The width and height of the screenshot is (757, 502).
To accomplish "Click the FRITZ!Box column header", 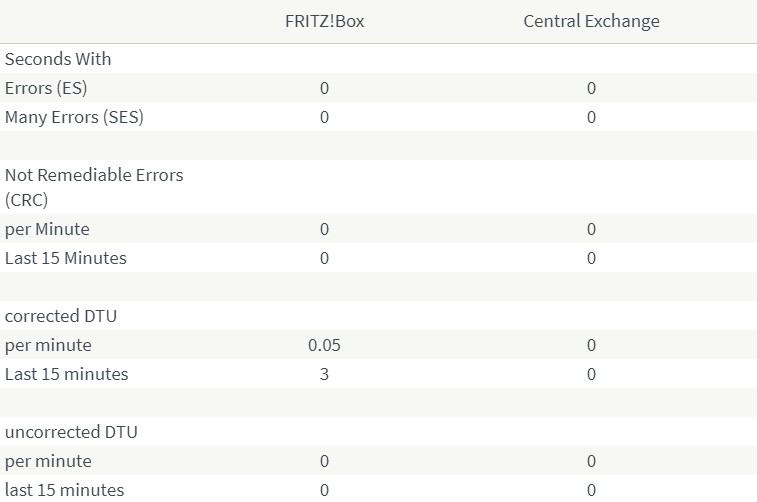I will click(324, 21).
